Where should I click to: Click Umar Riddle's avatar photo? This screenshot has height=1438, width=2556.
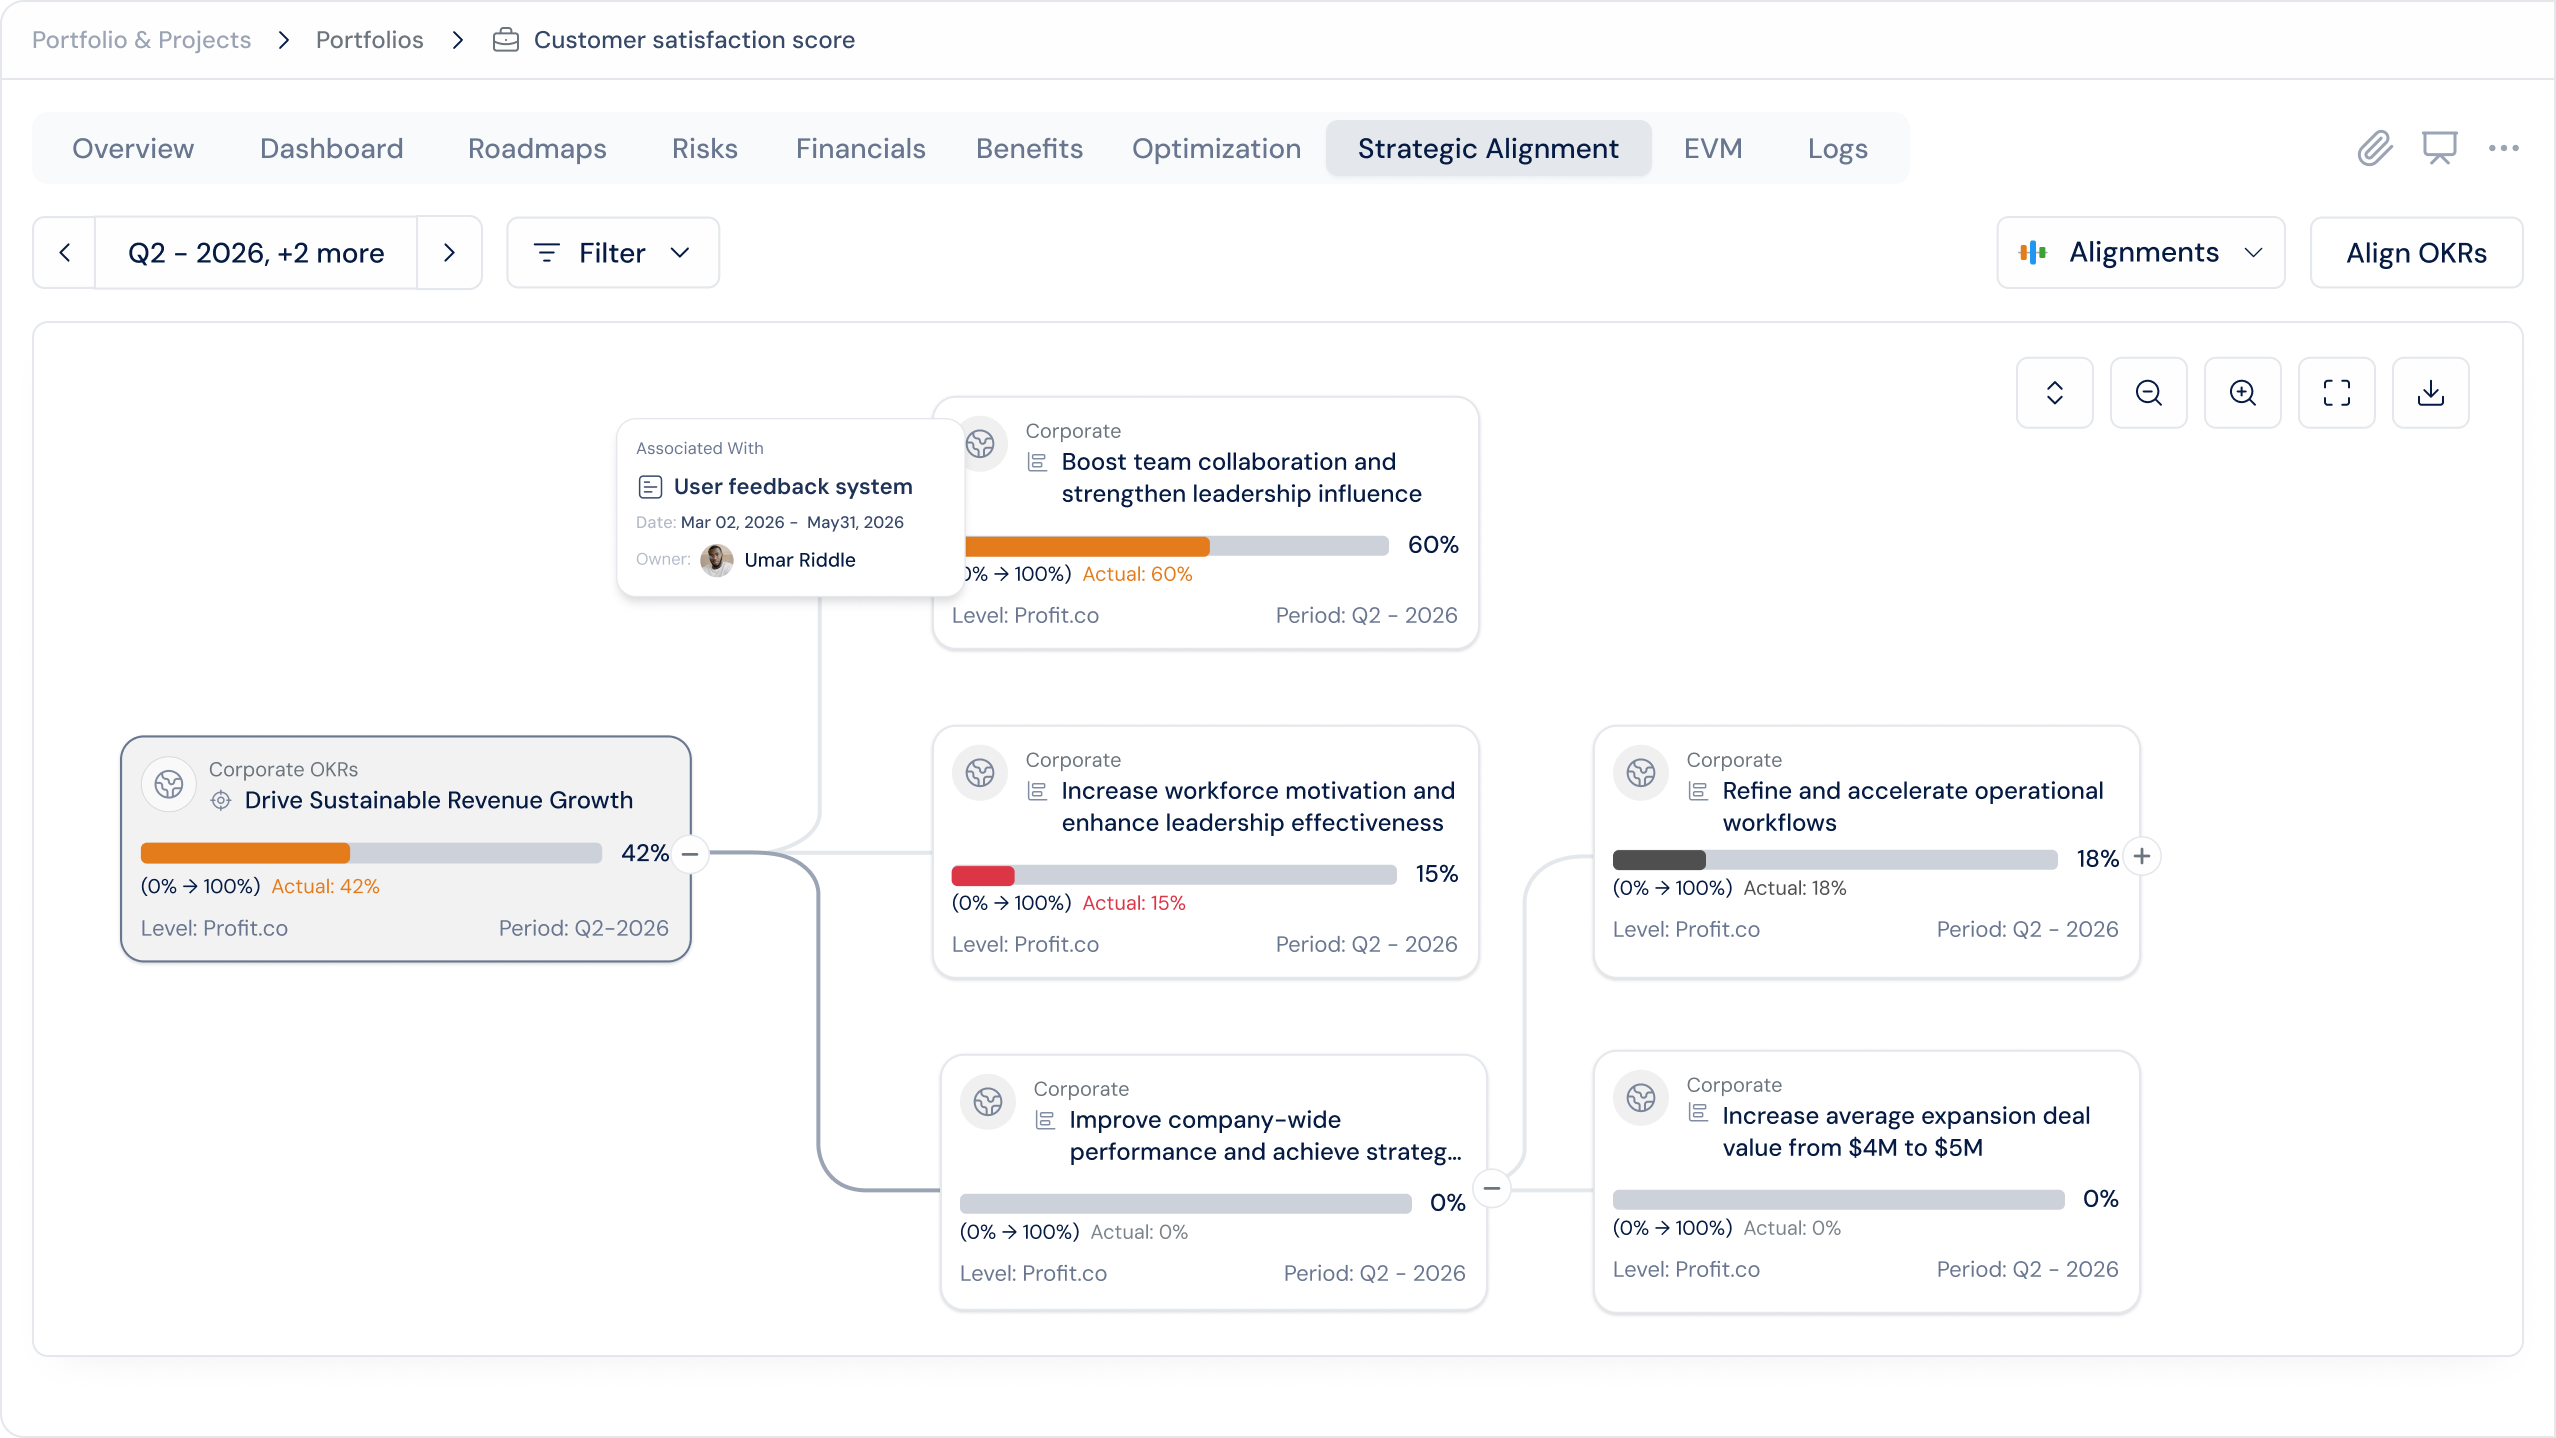717,560
